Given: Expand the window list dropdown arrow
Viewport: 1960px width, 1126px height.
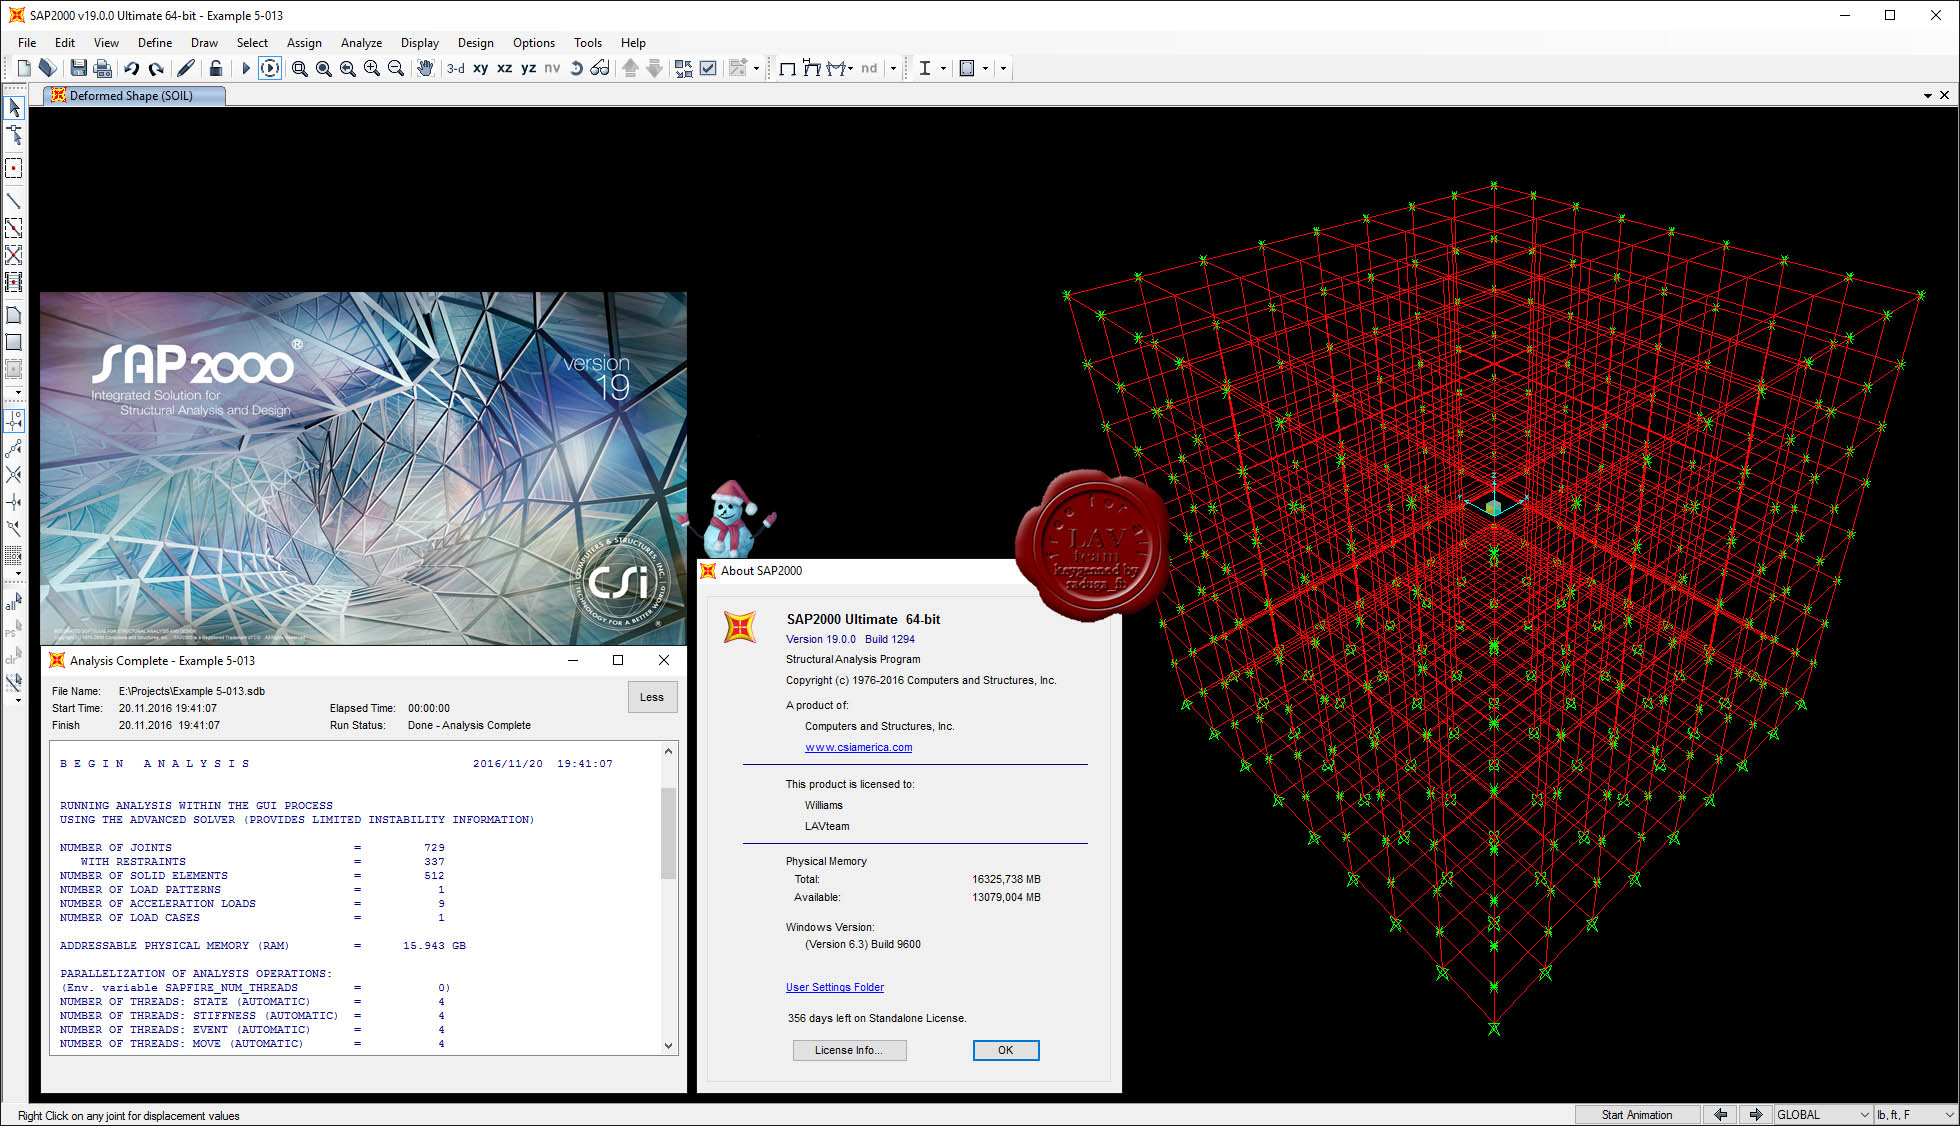Looking at the screenshot, I should pyautogui.click(x=1927, y=96).
